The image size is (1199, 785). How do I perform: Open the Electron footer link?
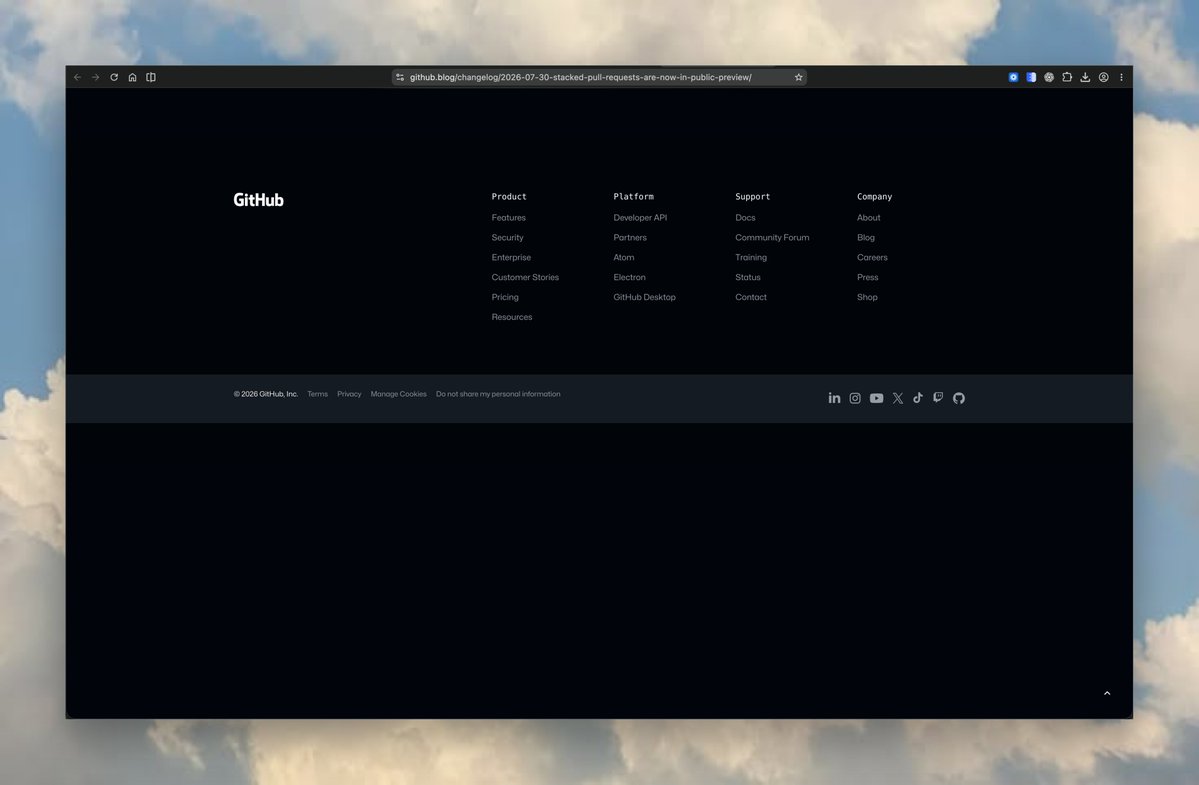pos(629,277)
